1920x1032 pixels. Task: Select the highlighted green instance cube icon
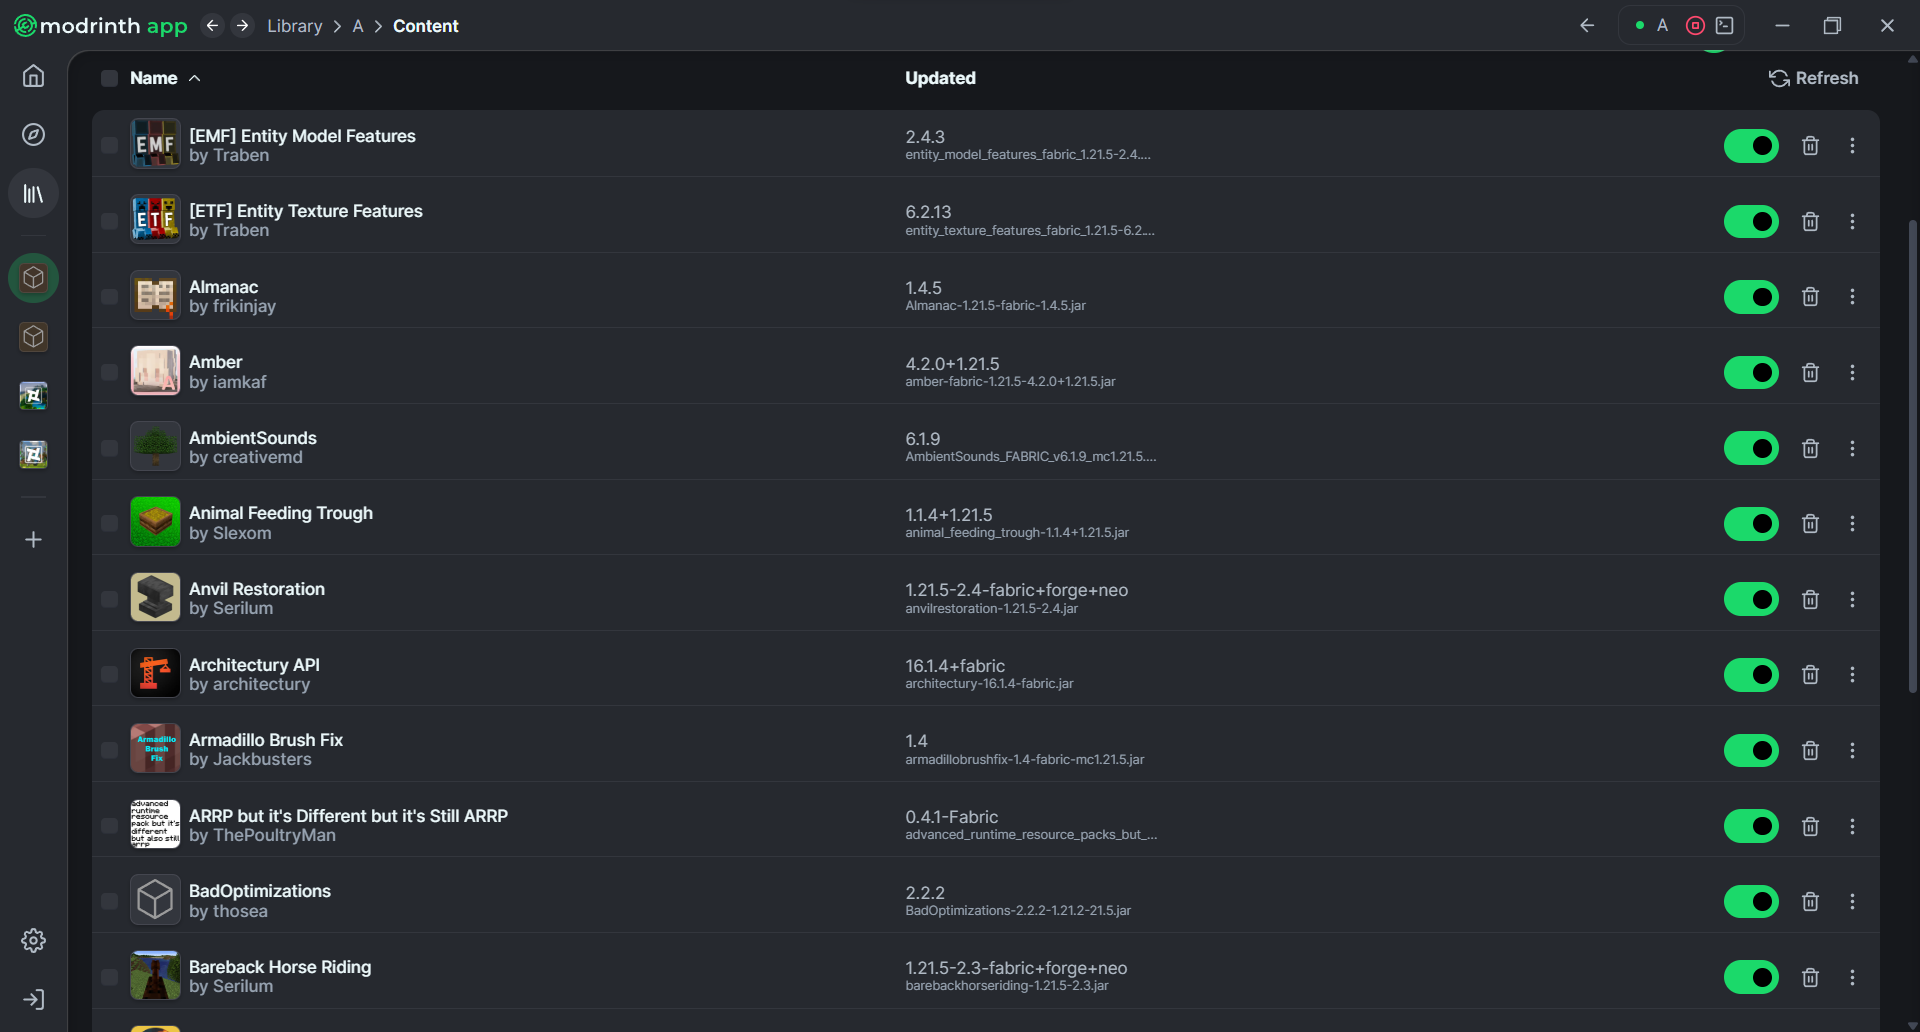(33, 278)
